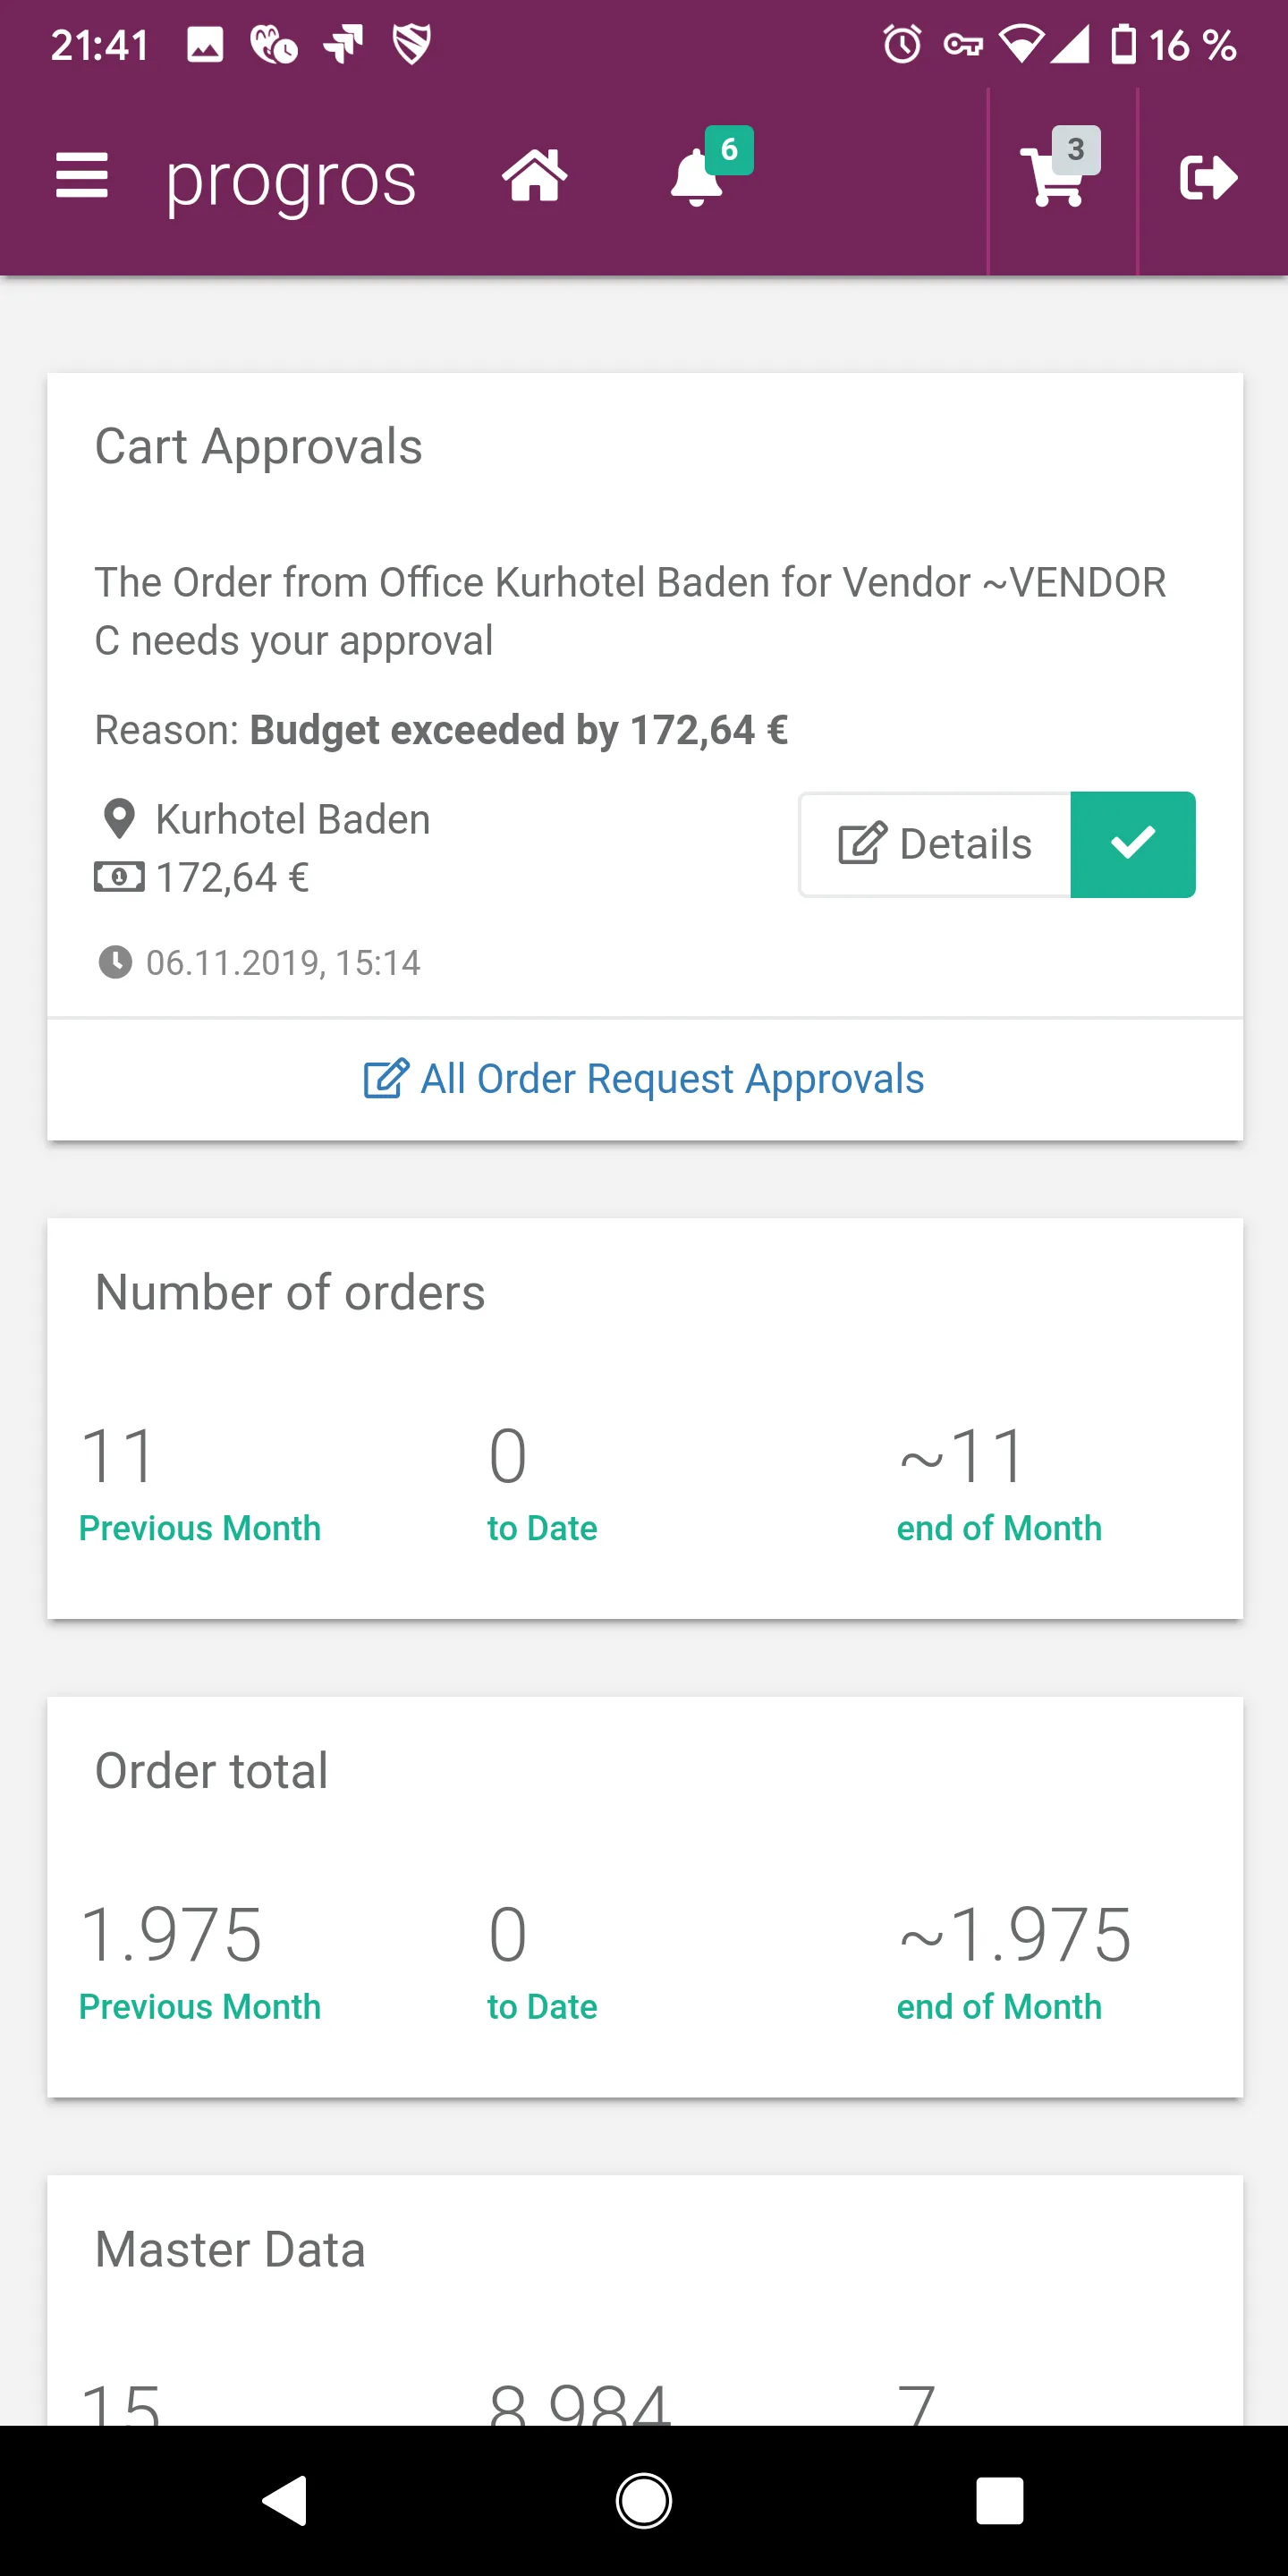1288x2576 pixels.
Task: Select to Date under Order total
Action: (542, 2007)
